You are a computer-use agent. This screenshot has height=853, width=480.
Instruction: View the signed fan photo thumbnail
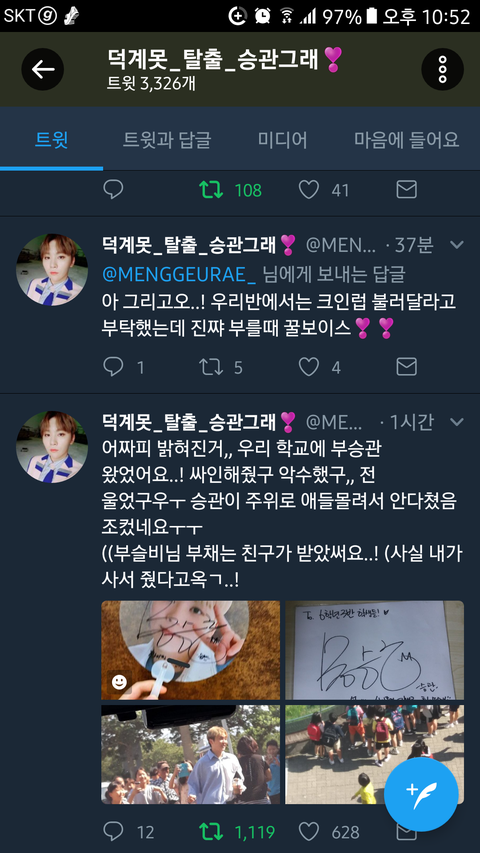tap(190, 650)
